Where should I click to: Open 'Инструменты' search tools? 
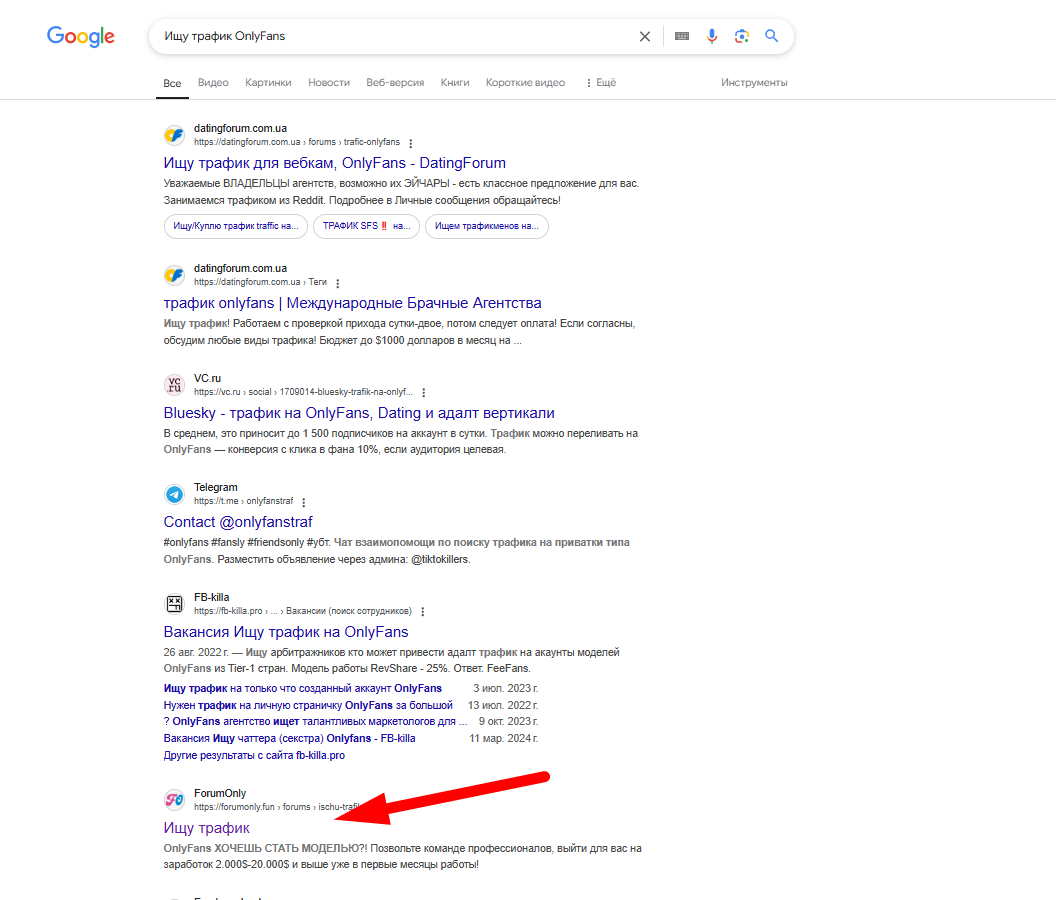point(754,82)
